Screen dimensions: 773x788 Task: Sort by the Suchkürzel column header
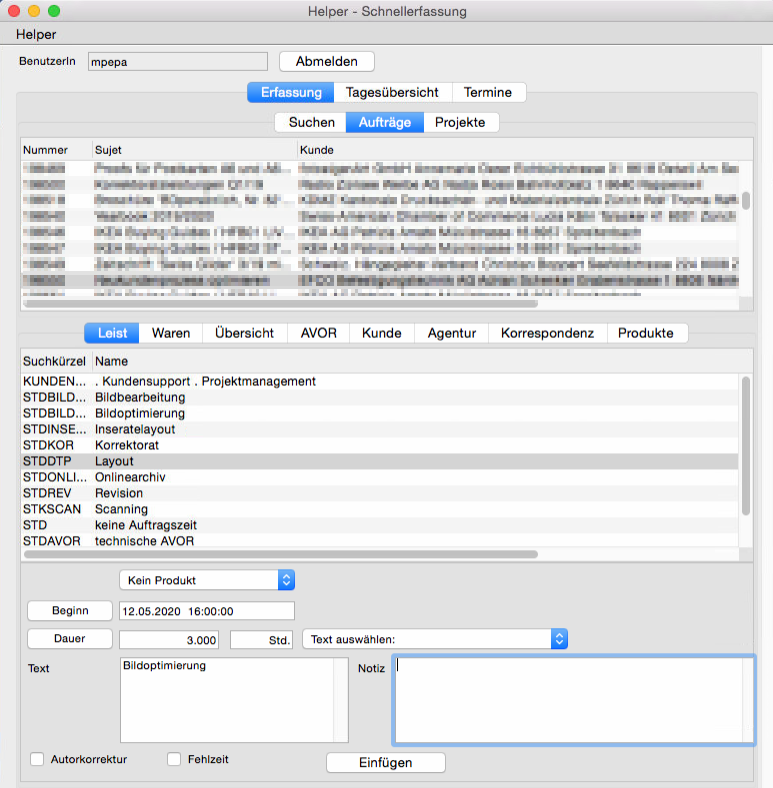point(54,360)
